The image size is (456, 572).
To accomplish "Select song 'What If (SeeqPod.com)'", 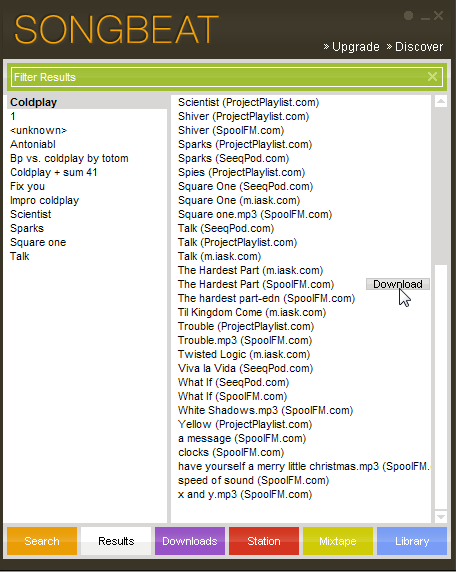I will [233, 382].
